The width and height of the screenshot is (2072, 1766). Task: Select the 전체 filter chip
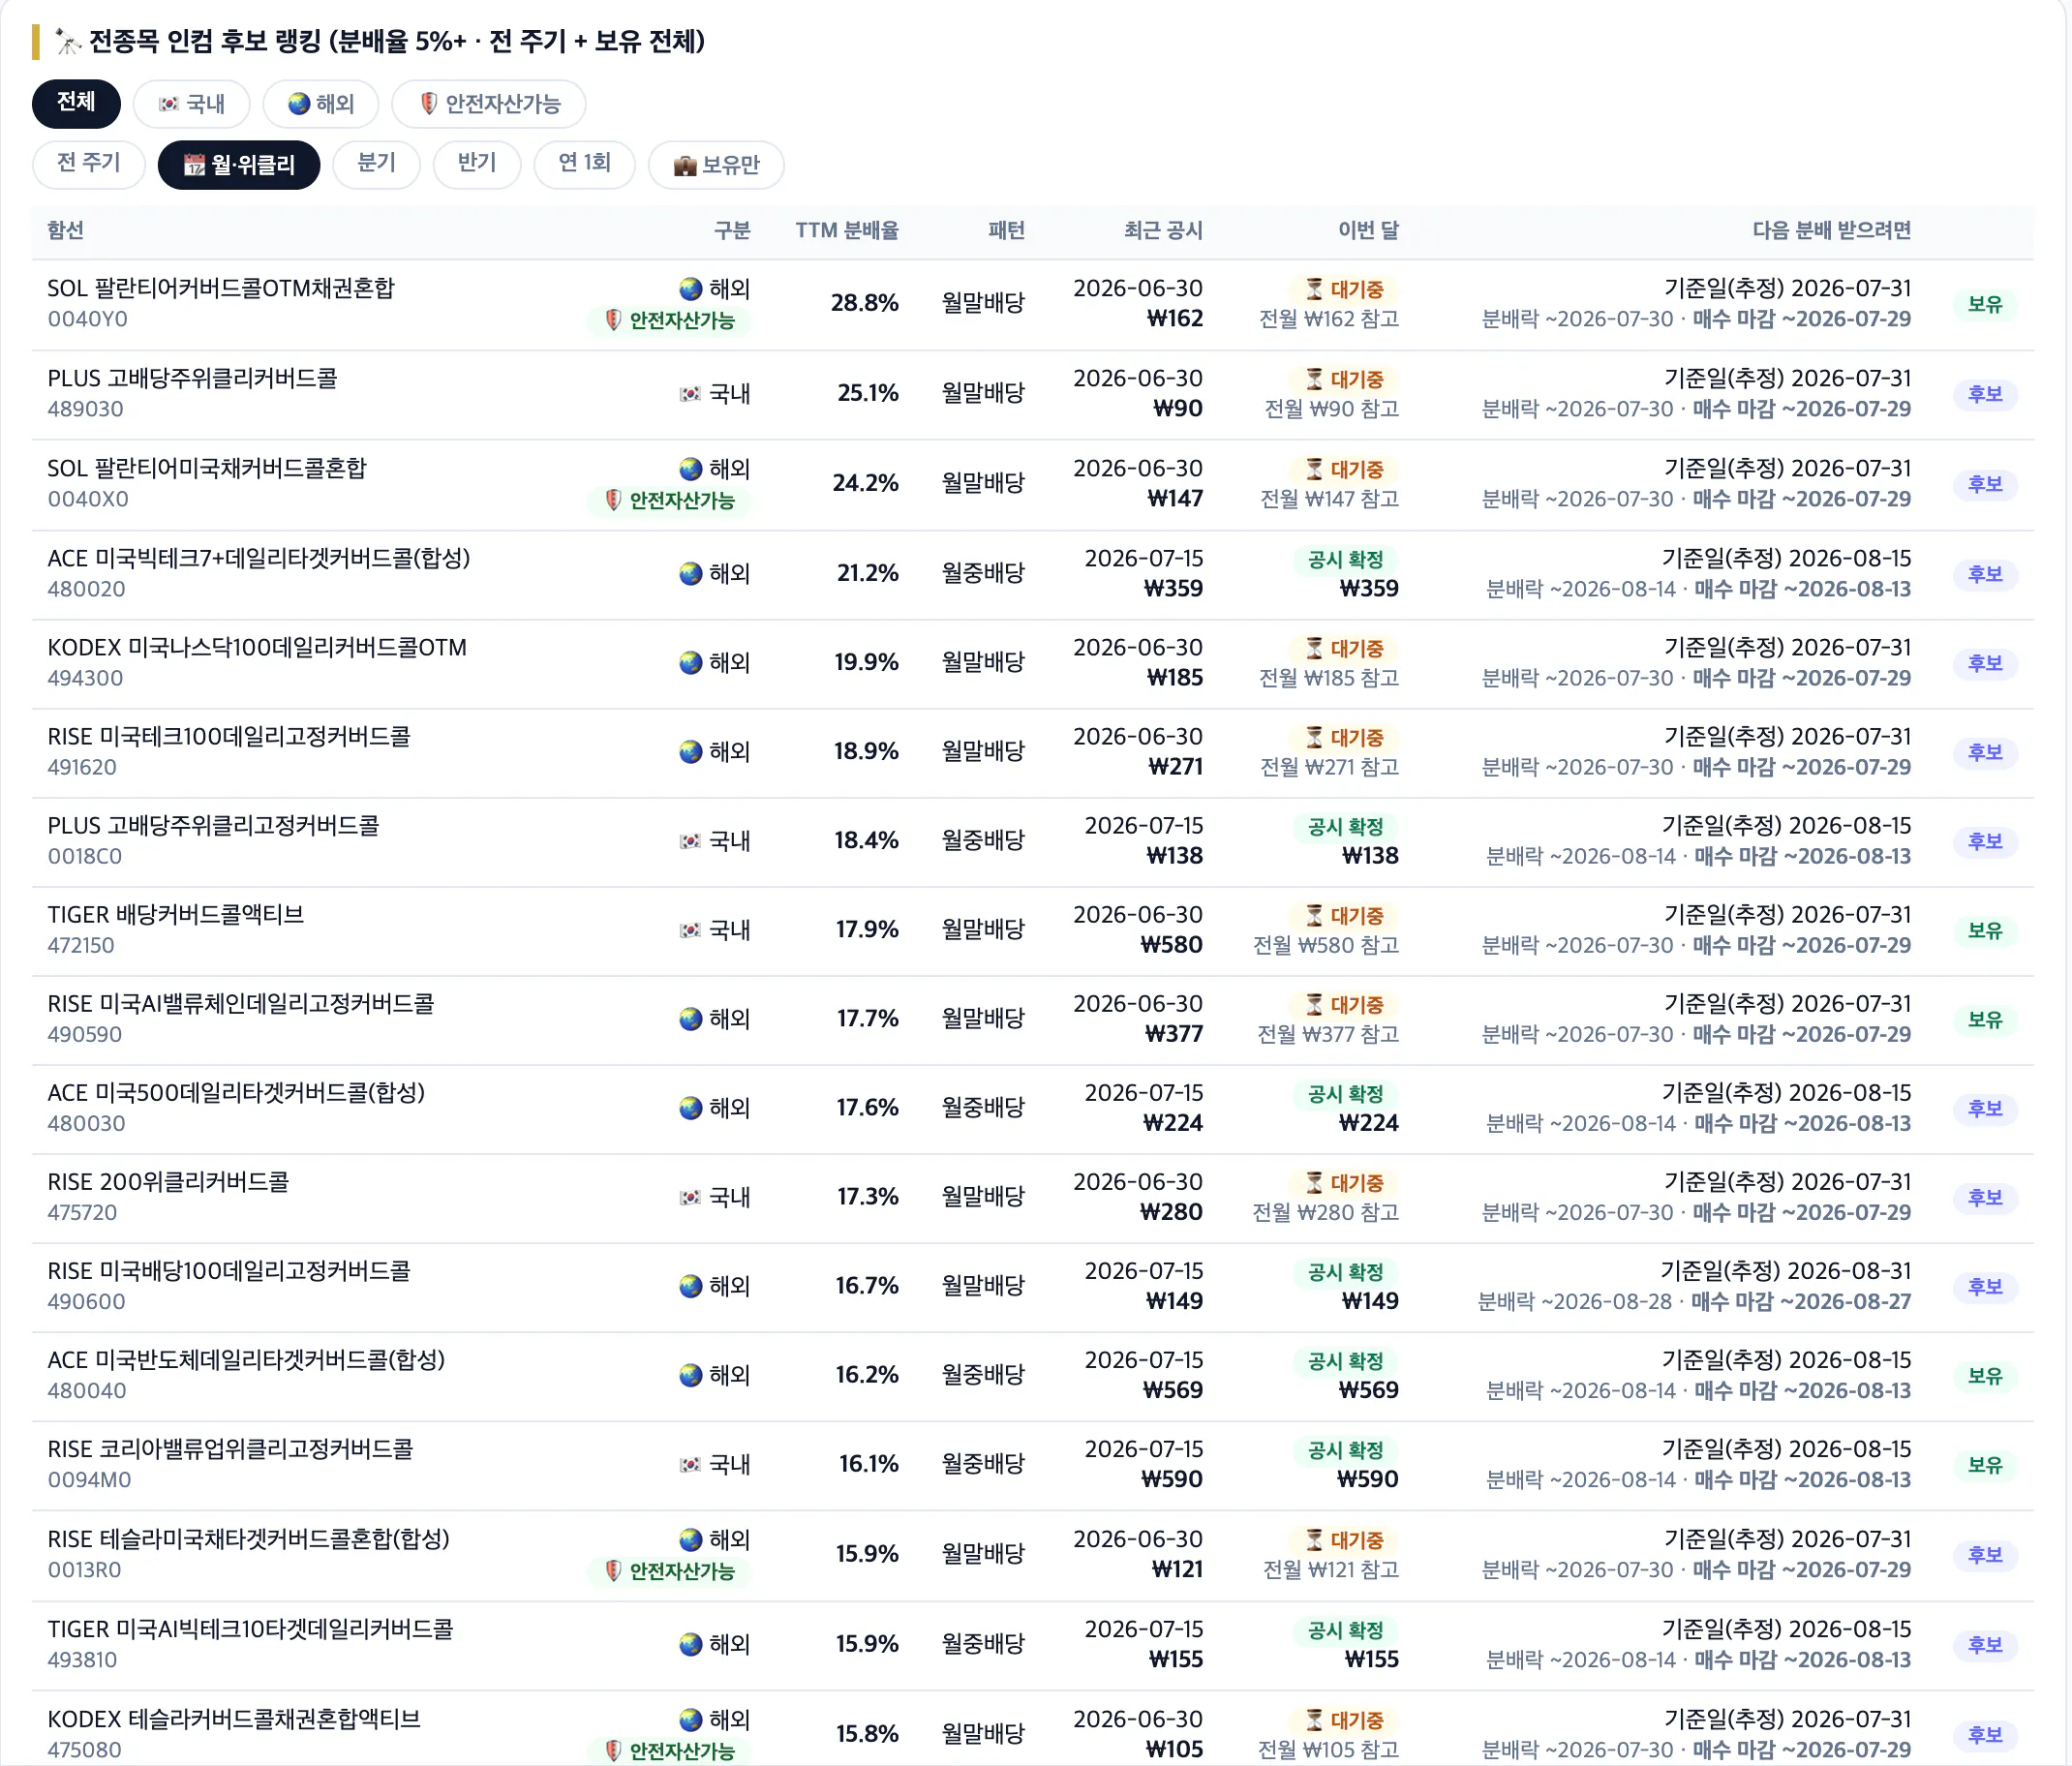click(76, 103)
